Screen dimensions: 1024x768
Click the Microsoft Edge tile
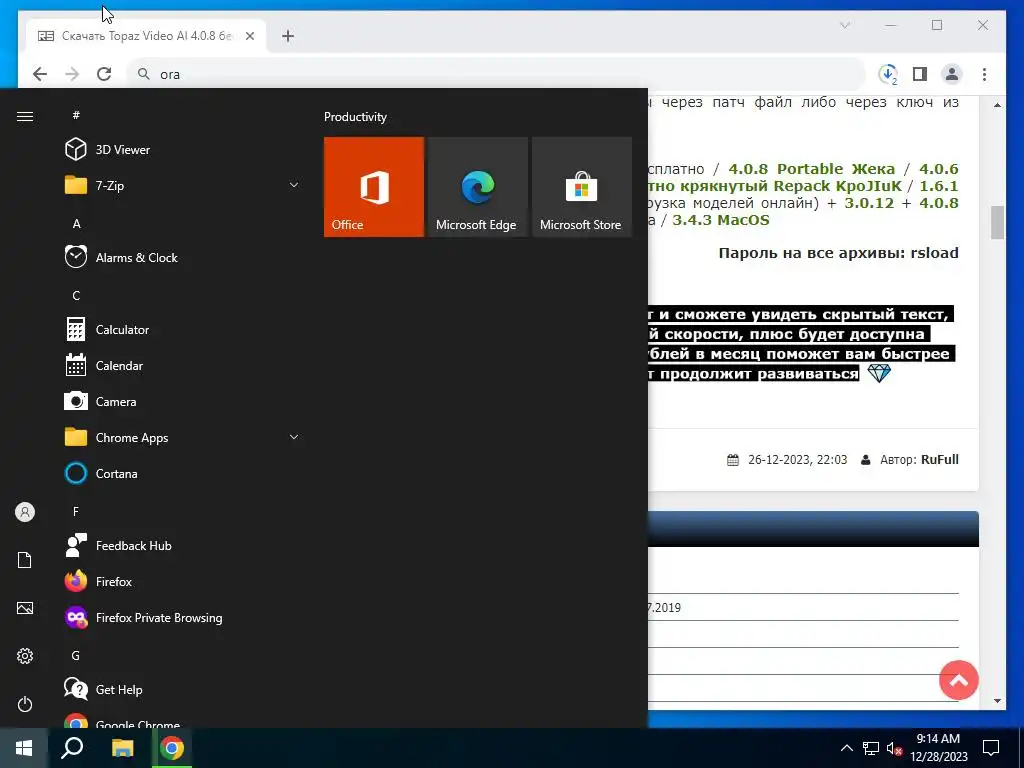[478, 187]
